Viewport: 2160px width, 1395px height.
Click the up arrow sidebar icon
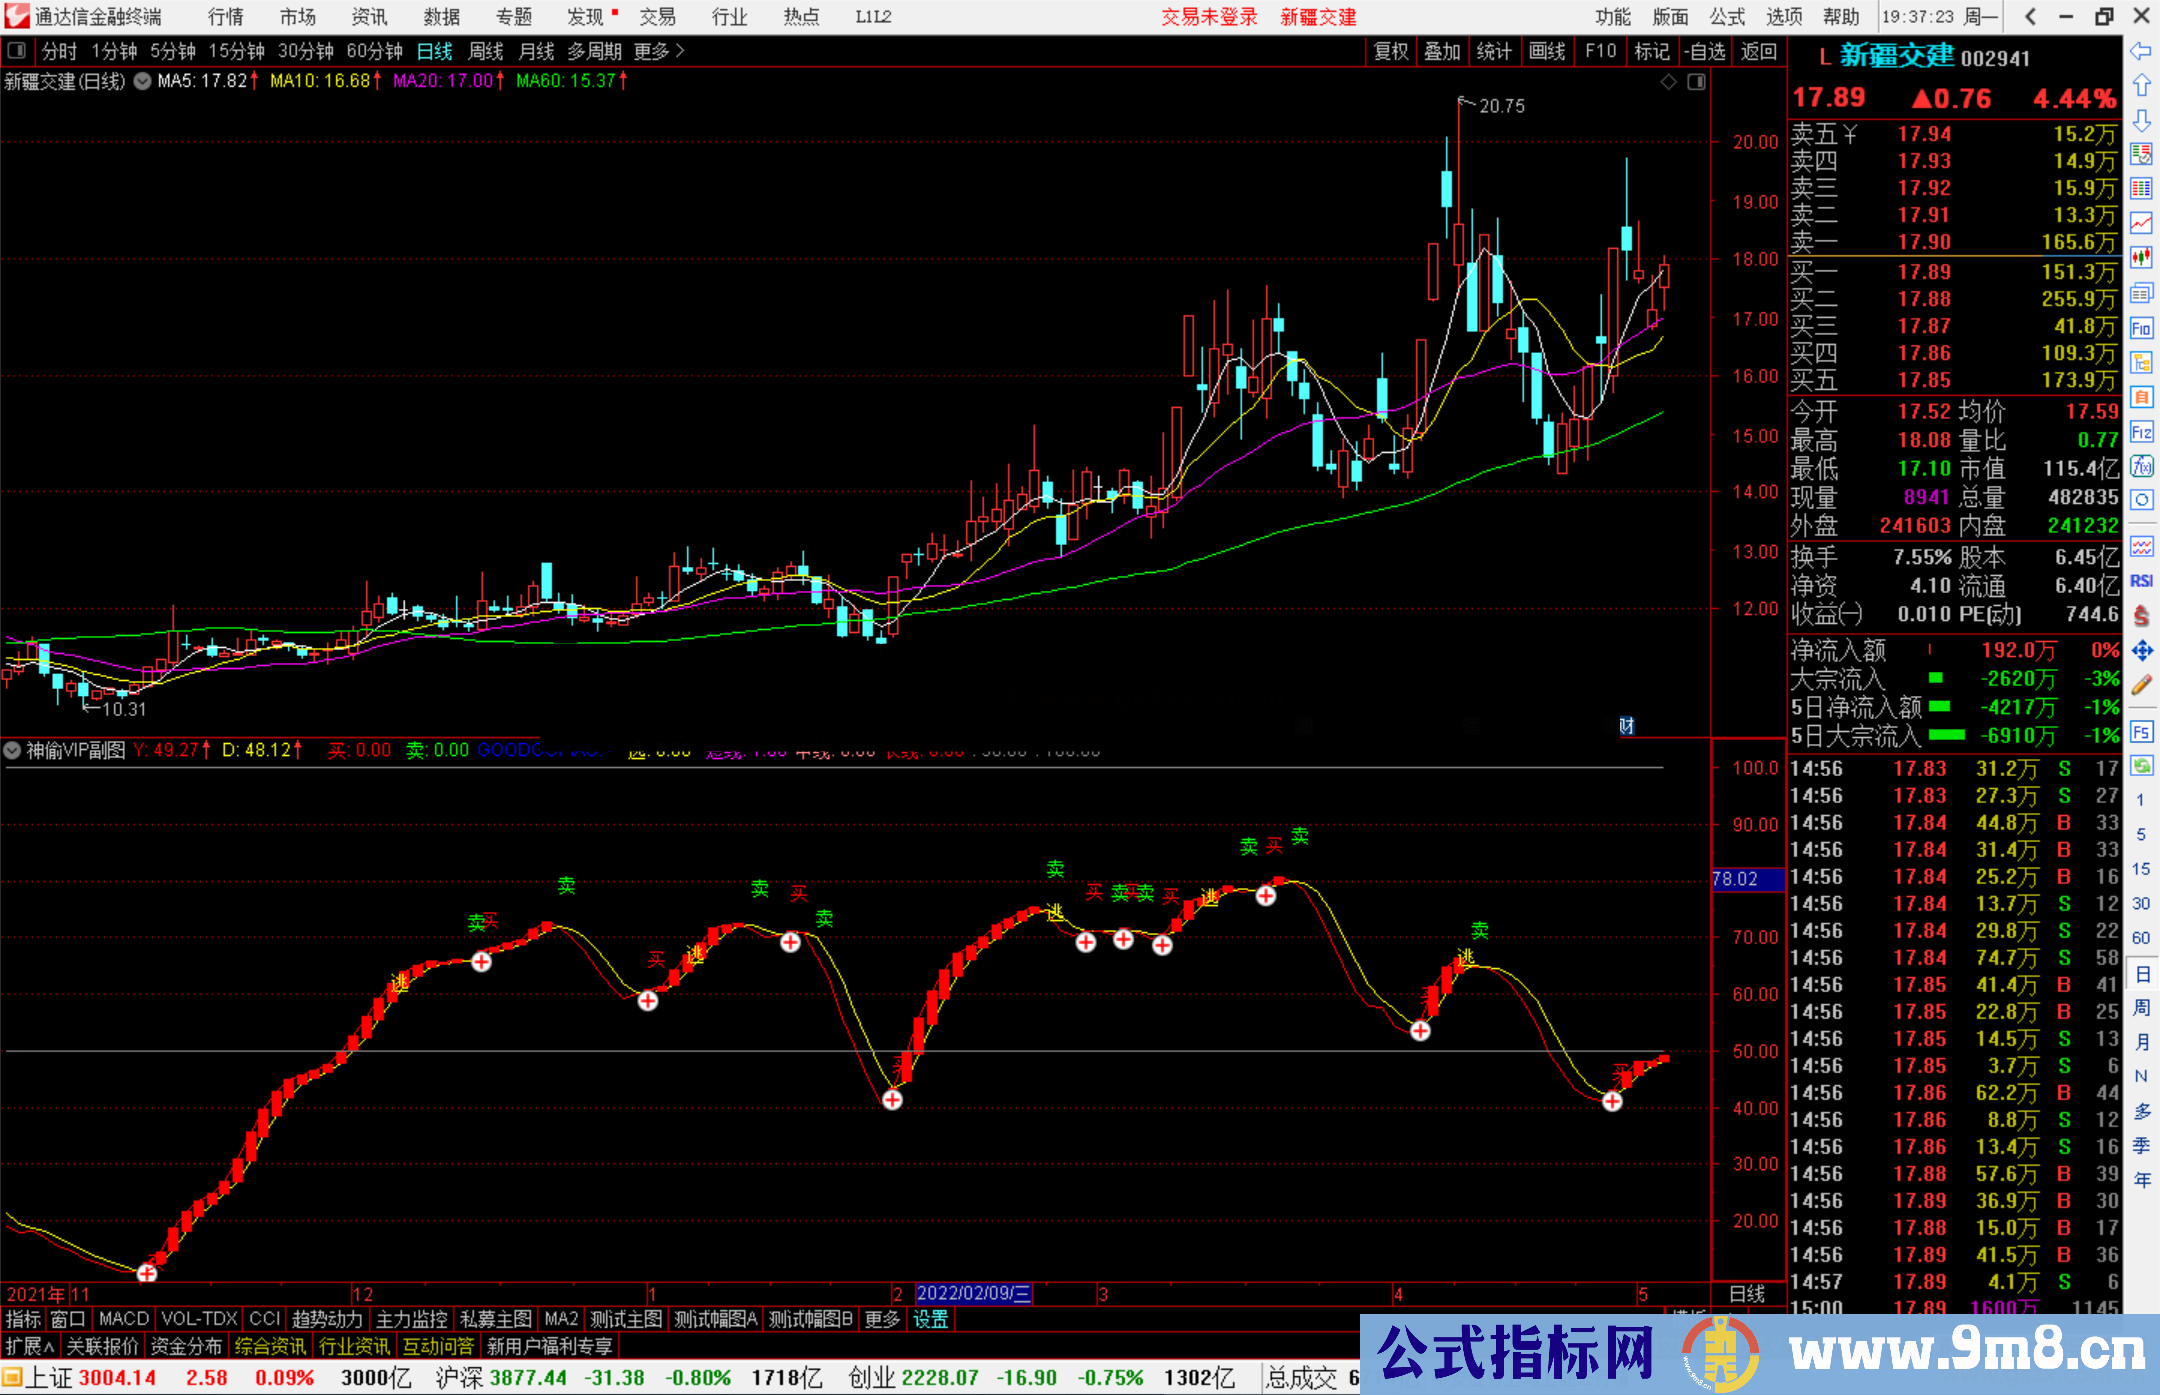(x=2141, y=85)
